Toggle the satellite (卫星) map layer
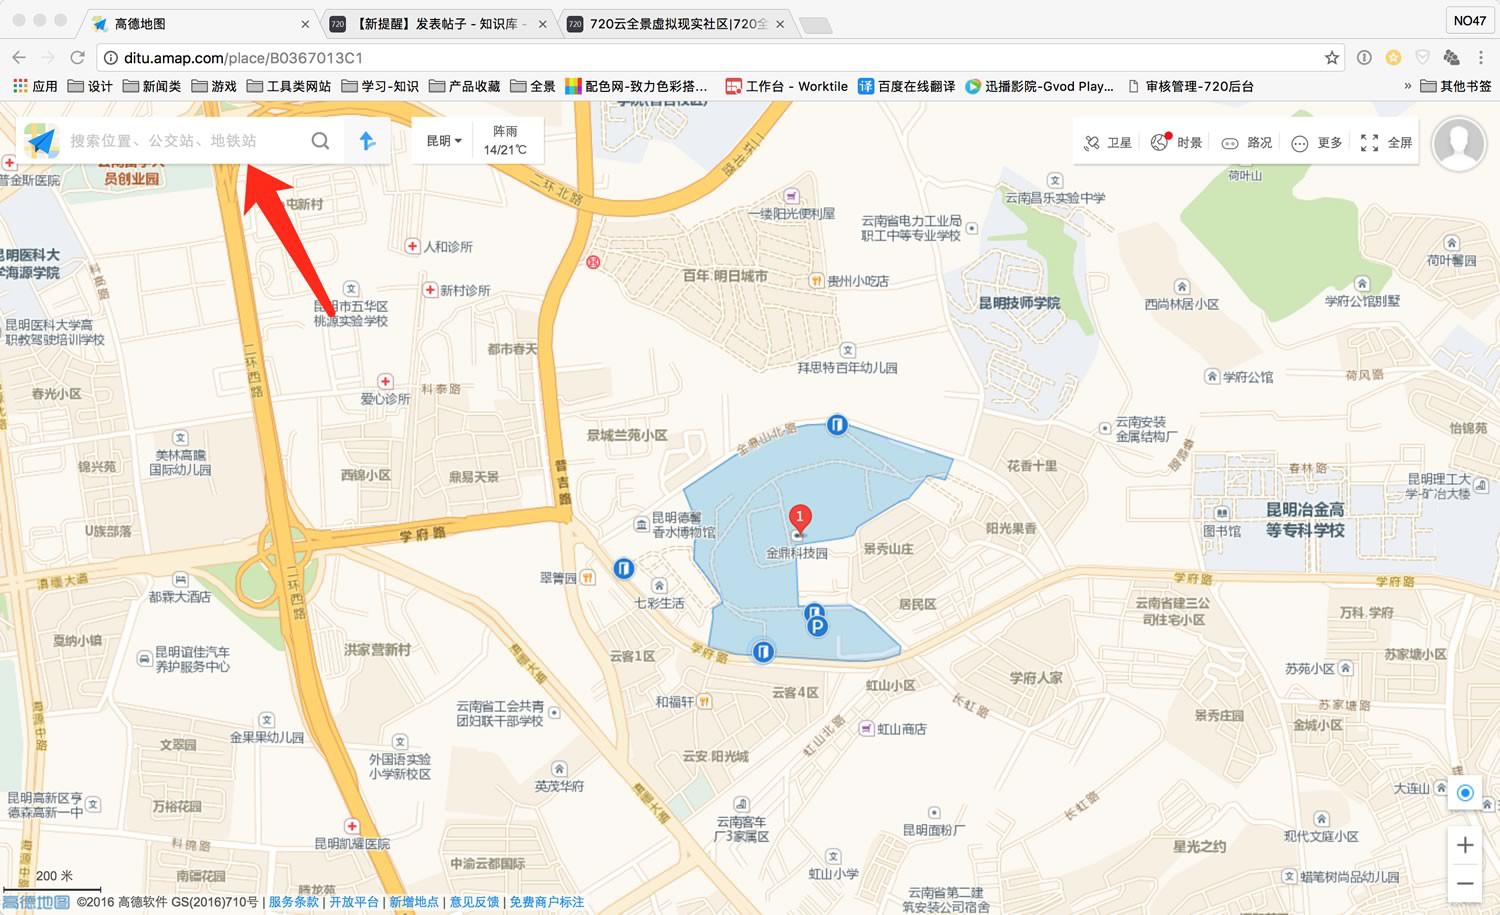Image resolution: width=1500 pixels, height=915 pixels. tap(1107, 143)
